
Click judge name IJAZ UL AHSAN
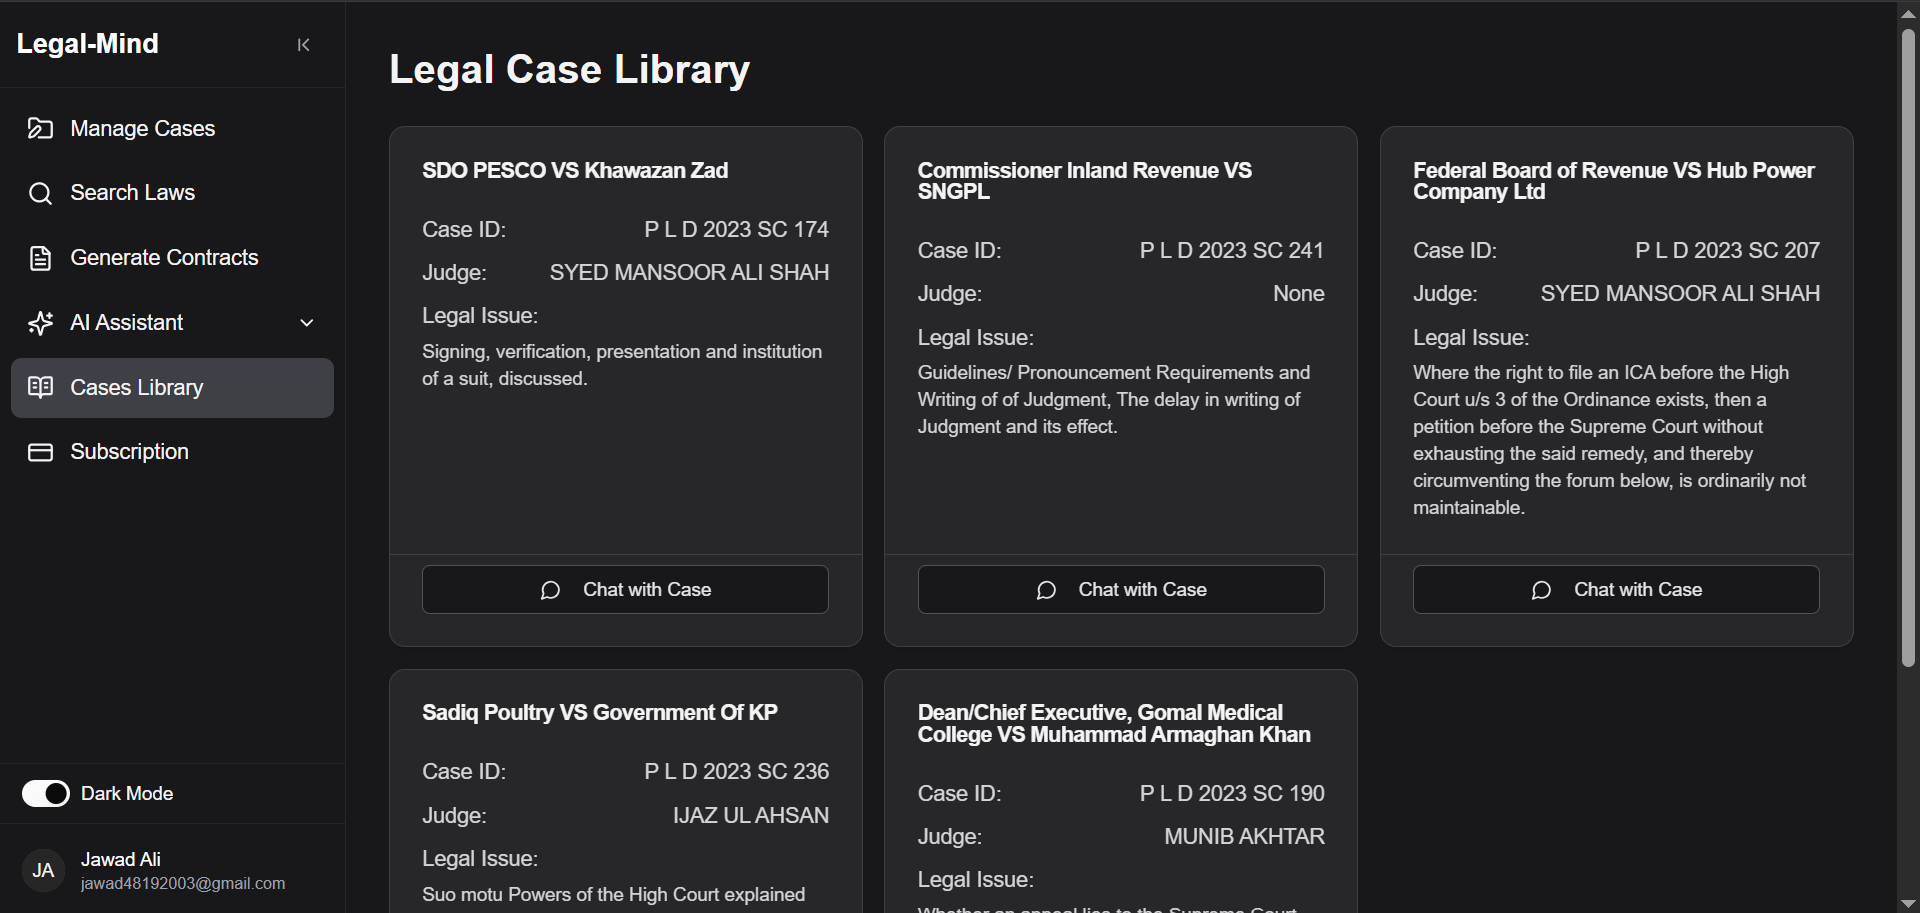[x=751, y=816]
